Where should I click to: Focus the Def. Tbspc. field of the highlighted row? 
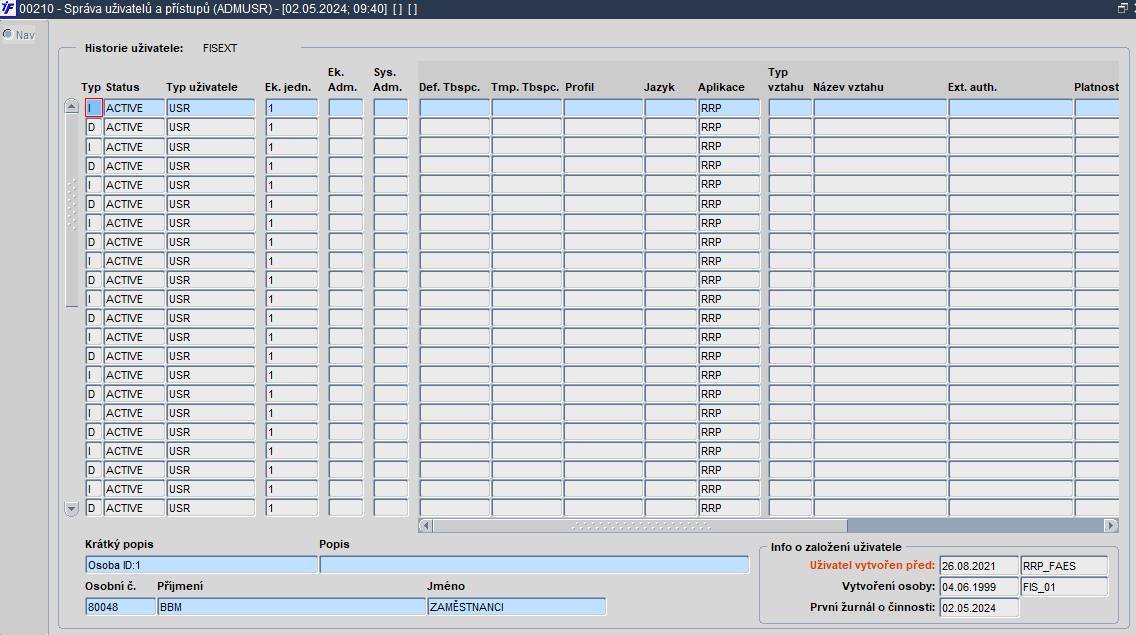point(454,108)
